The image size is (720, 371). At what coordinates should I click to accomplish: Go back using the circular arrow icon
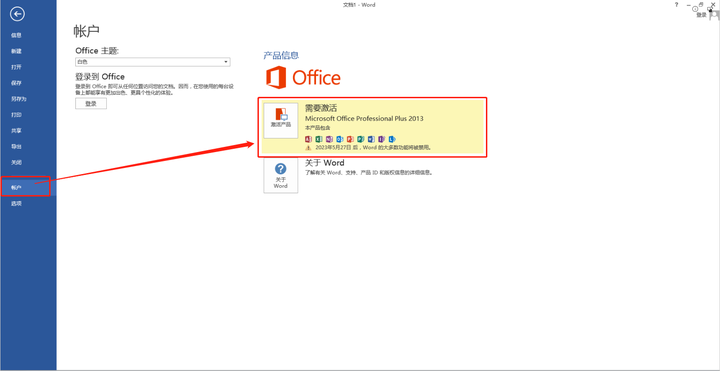pos(17,14)
